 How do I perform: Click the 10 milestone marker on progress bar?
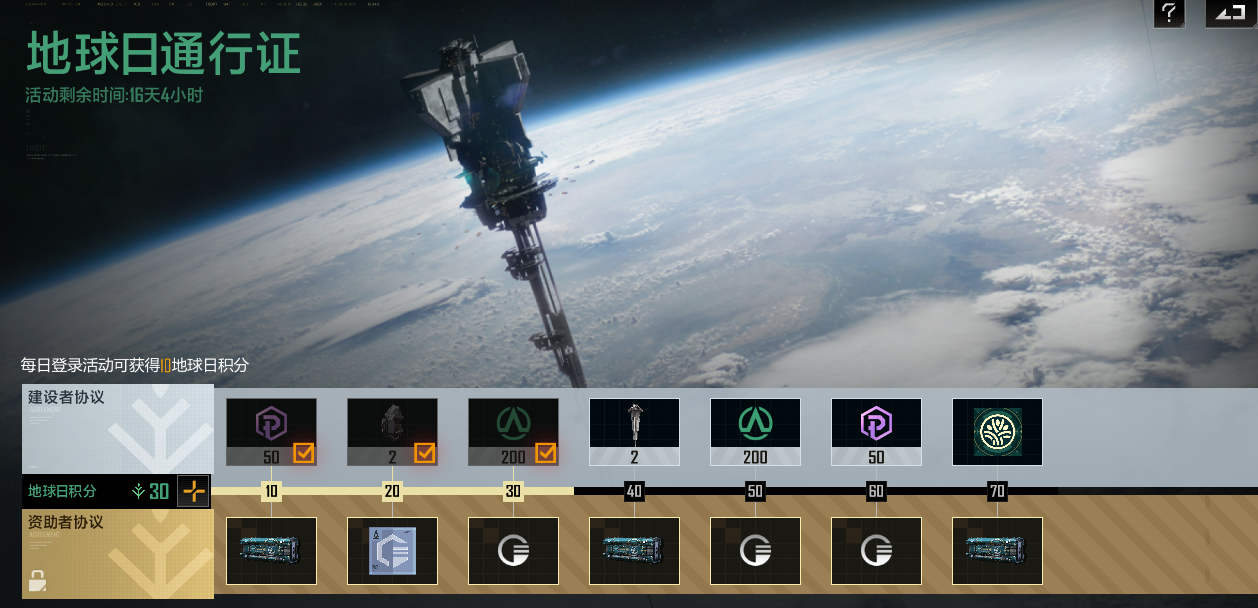pyautogui.click(x=272, y=491)
